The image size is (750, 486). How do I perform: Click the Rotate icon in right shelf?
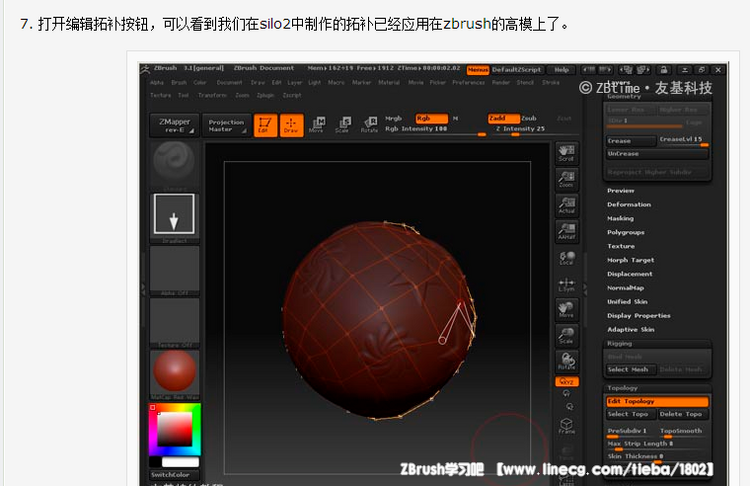point(567,362)
